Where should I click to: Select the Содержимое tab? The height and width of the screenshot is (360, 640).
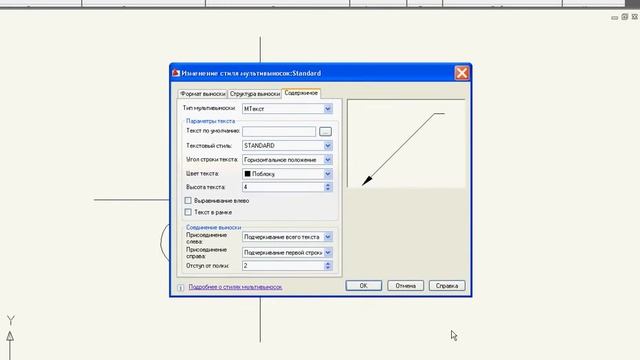301,93
